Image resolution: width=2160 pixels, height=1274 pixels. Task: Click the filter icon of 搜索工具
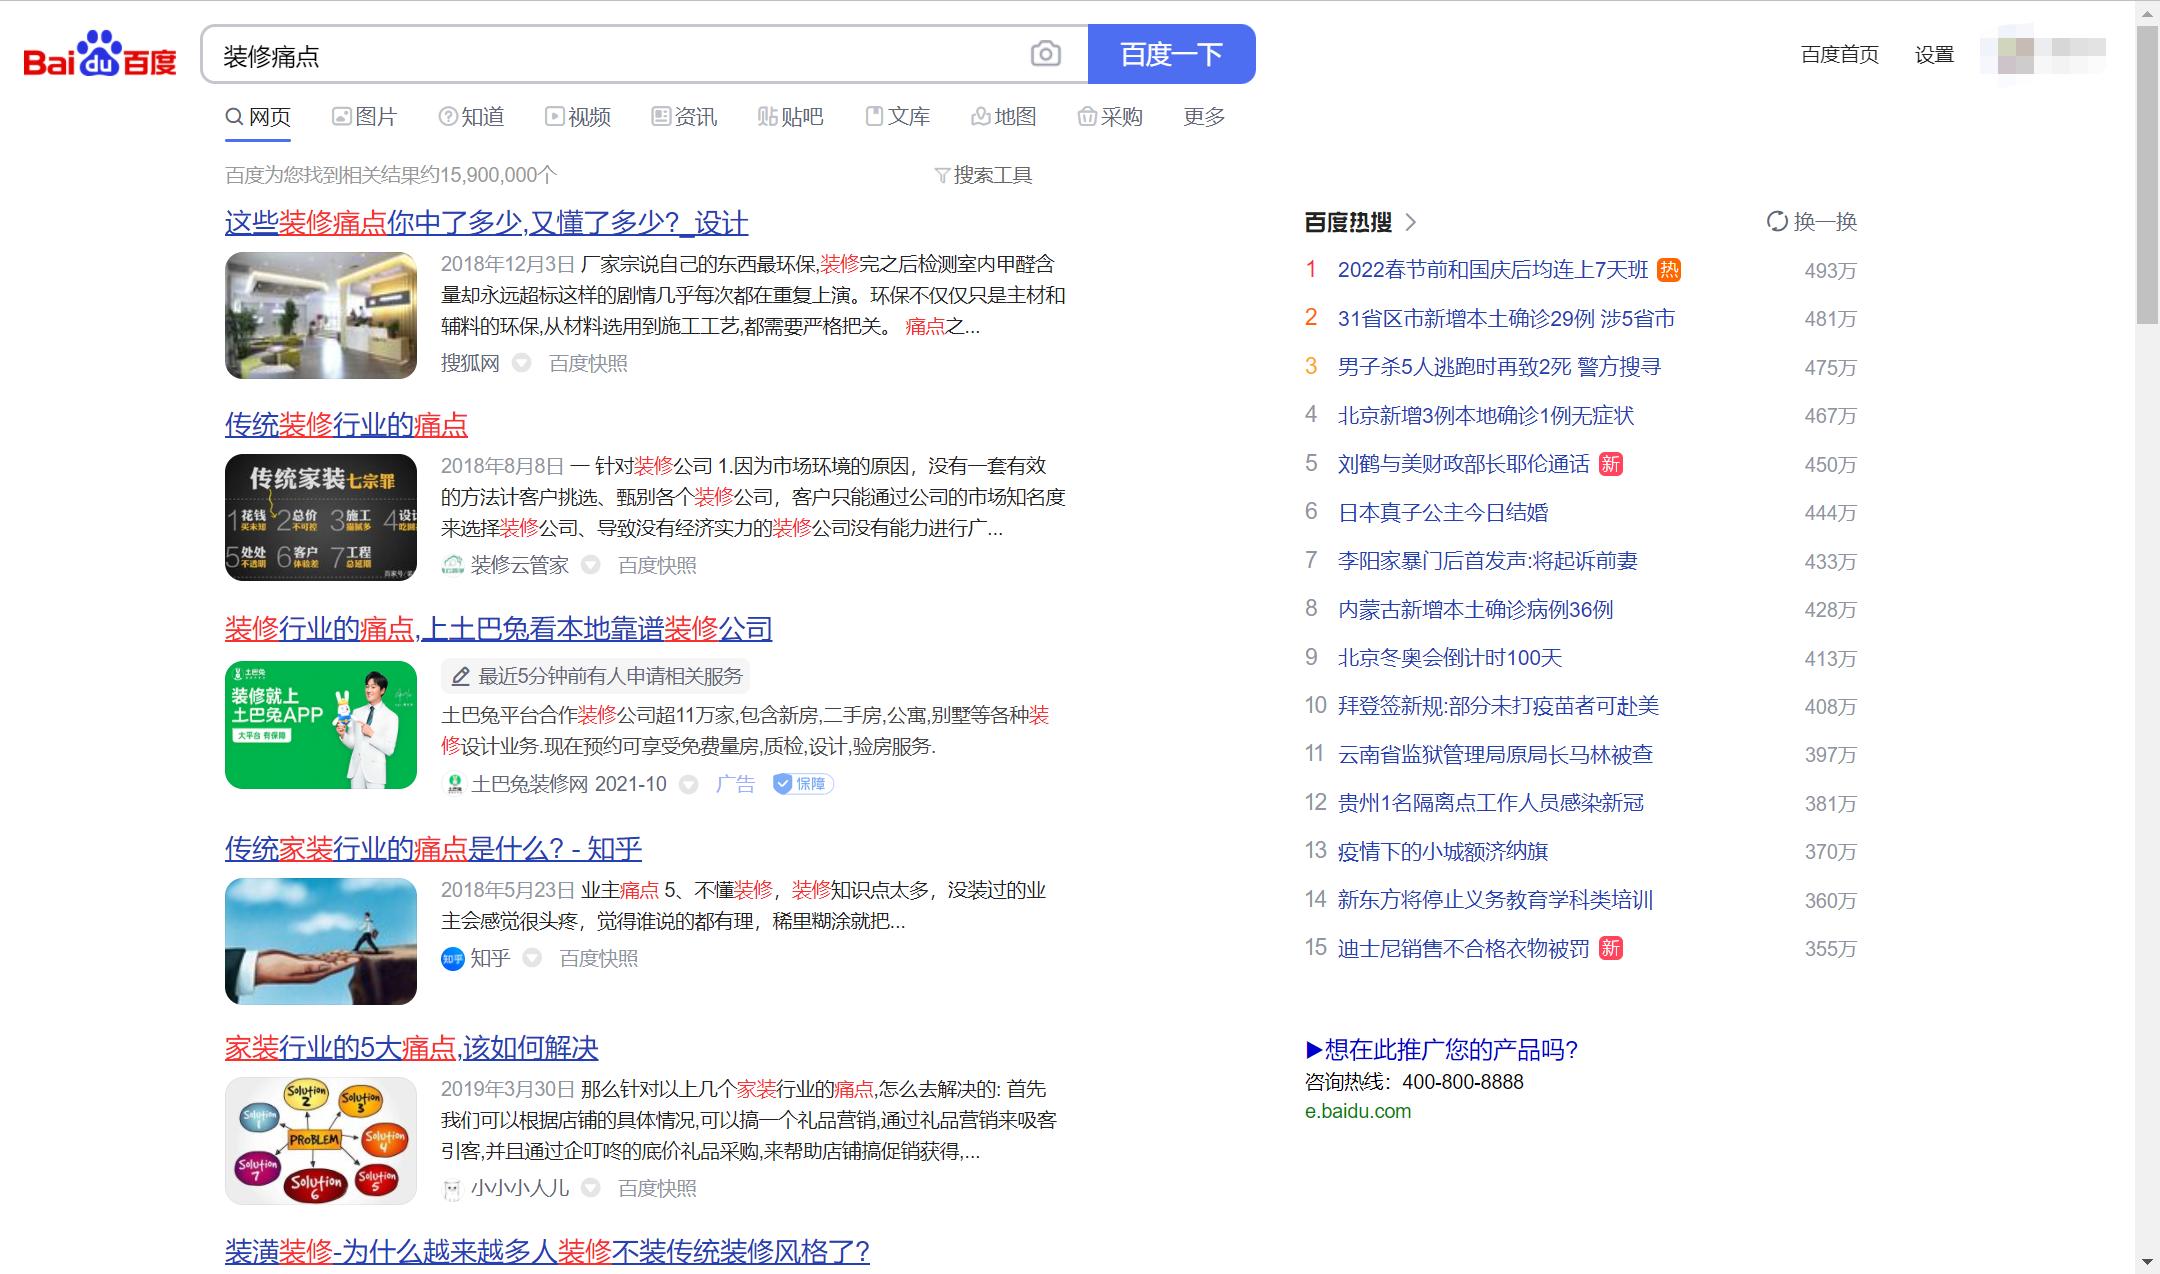[x=941, y=176]
